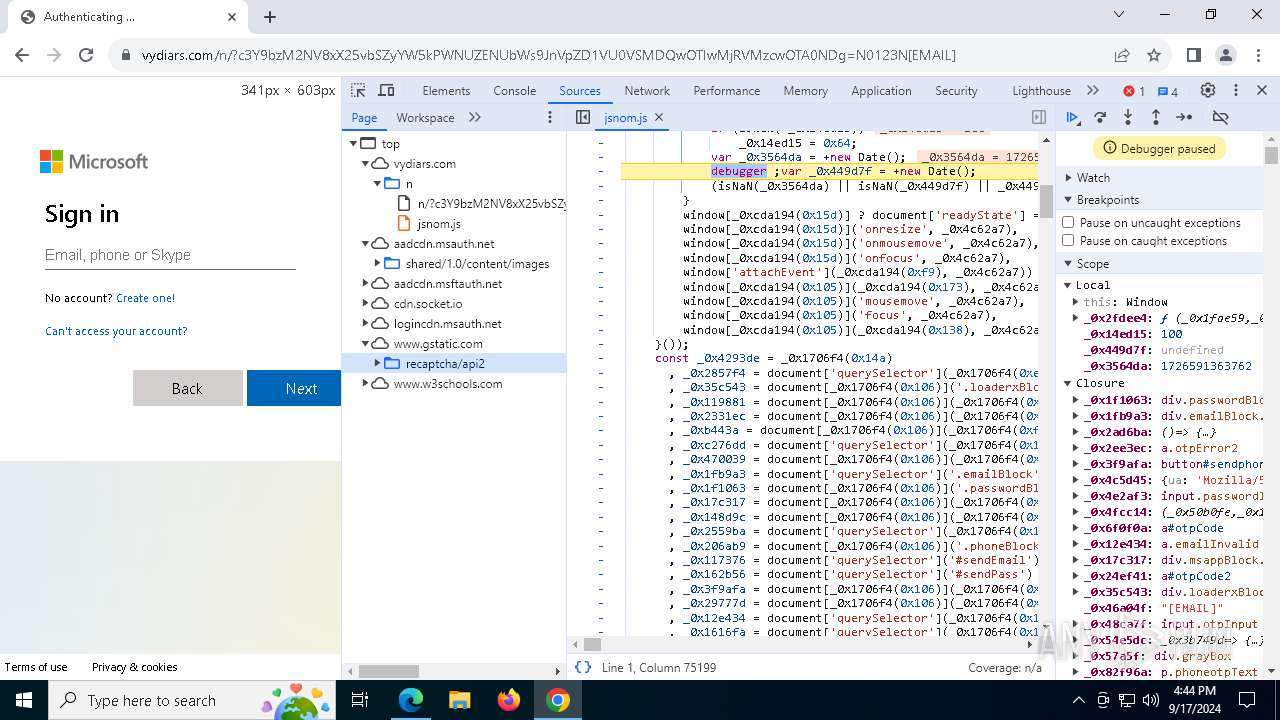Screen dimensions: 1280x720
Task: Open the Chrome profile avatar
Action: (1226, 55)
